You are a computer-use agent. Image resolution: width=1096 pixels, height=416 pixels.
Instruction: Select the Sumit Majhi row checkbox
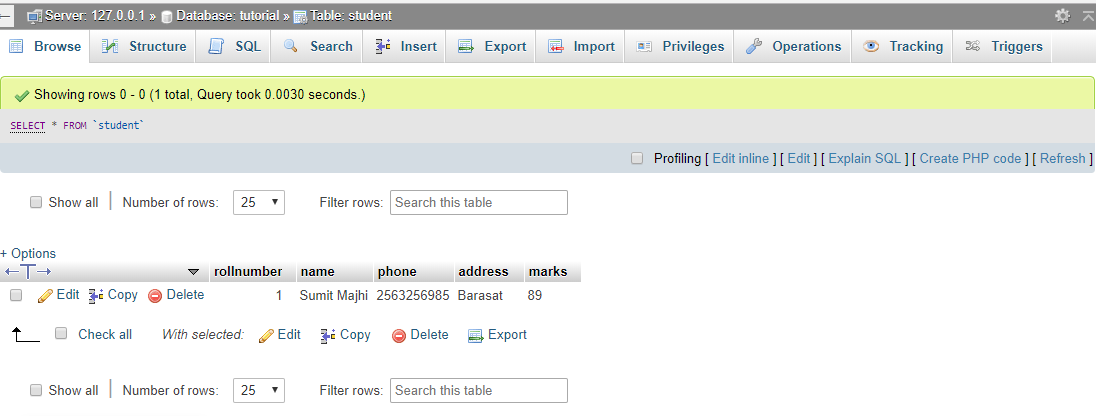pyautogui.click(x=16, y=295)
